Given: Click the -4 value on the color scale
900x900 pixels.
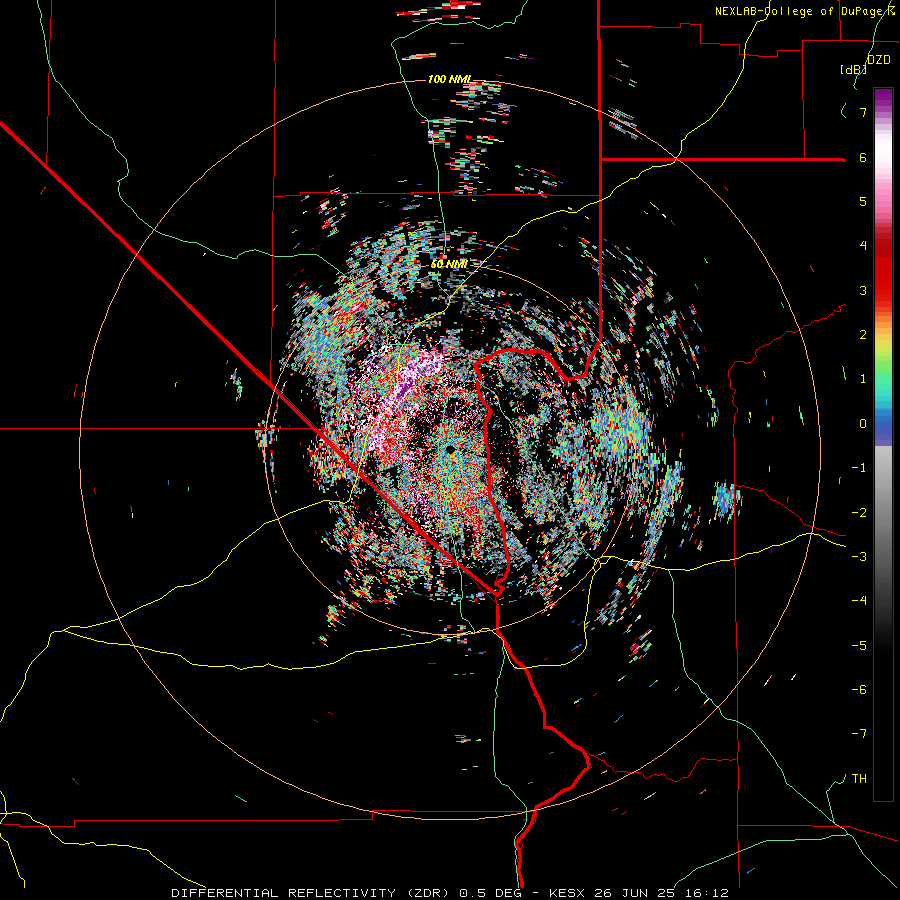Looking at the screenshot, I should click(x=859, y=601).
